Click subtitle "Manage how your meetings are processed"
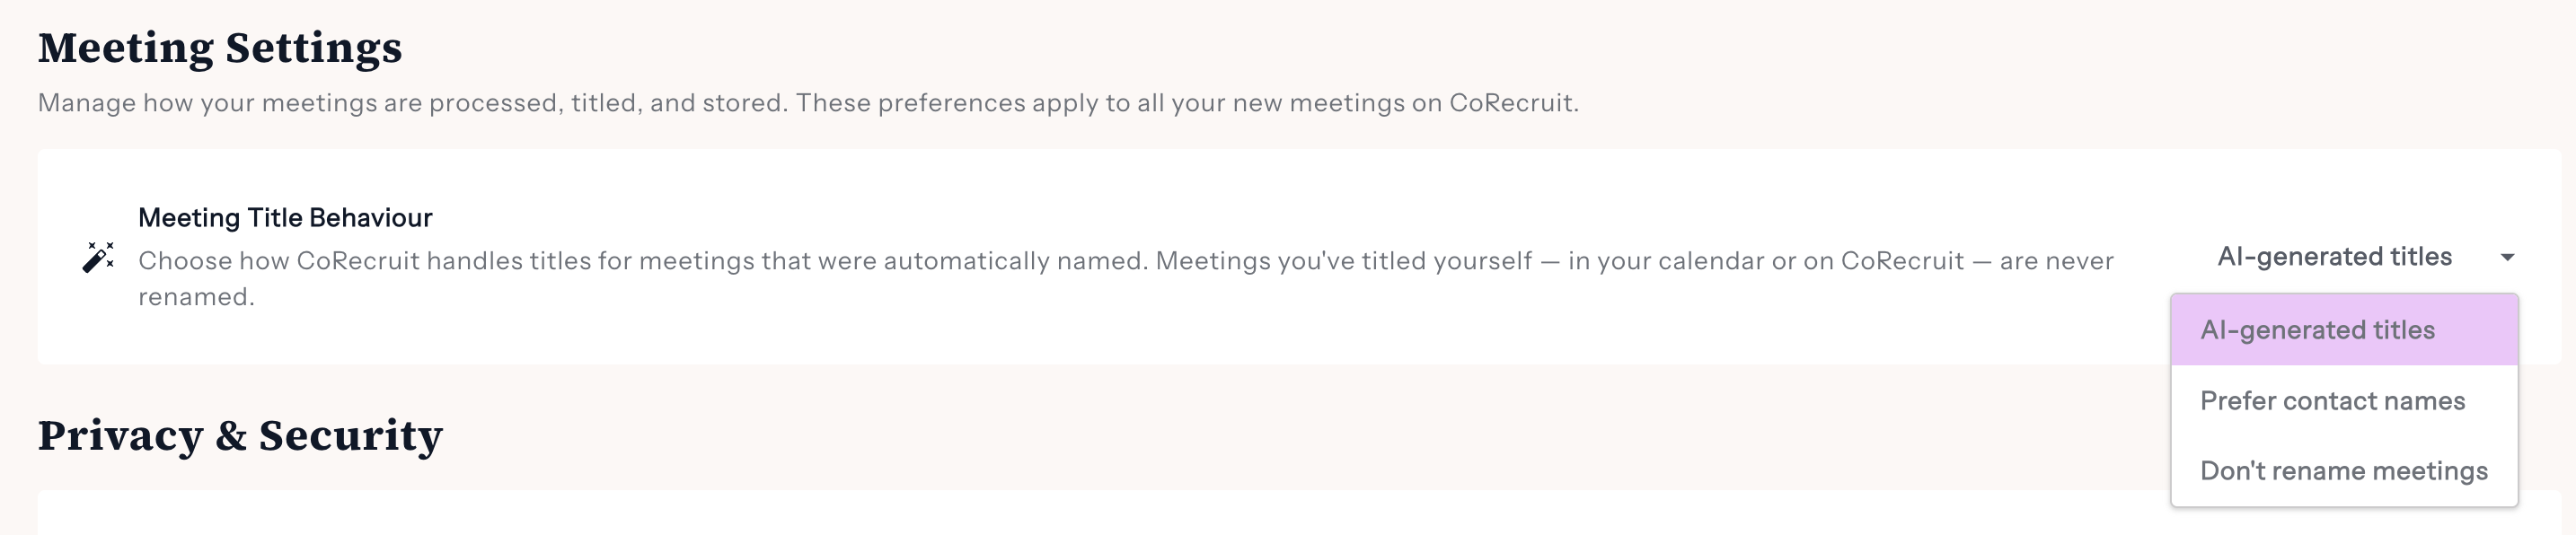 [808, 103]
